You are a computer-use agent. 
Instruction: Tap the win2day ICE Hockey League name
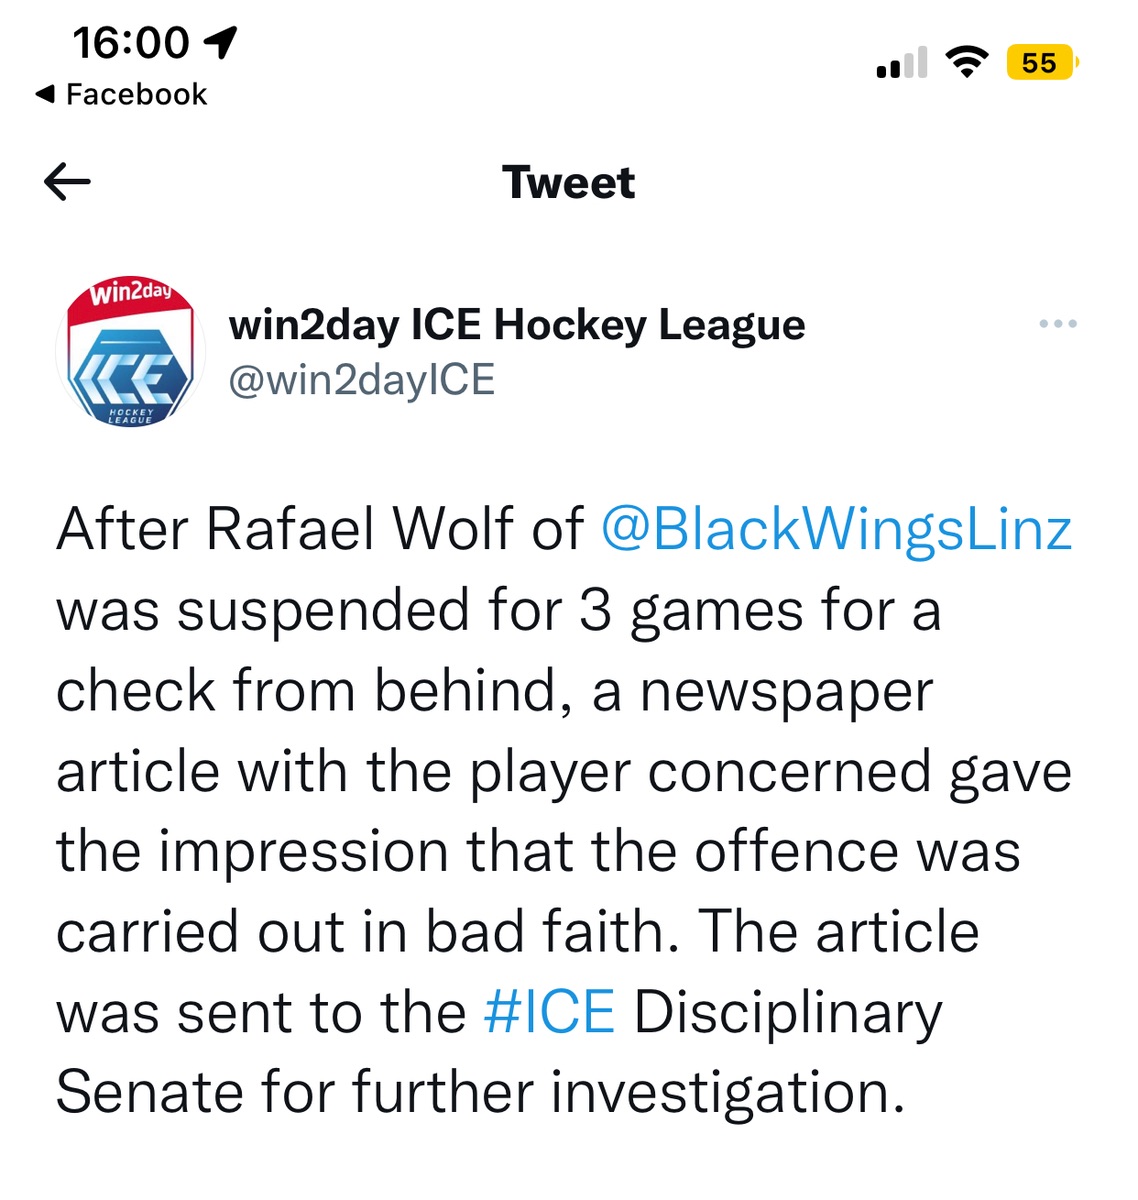pyautogui.click(x=516, y=325)
